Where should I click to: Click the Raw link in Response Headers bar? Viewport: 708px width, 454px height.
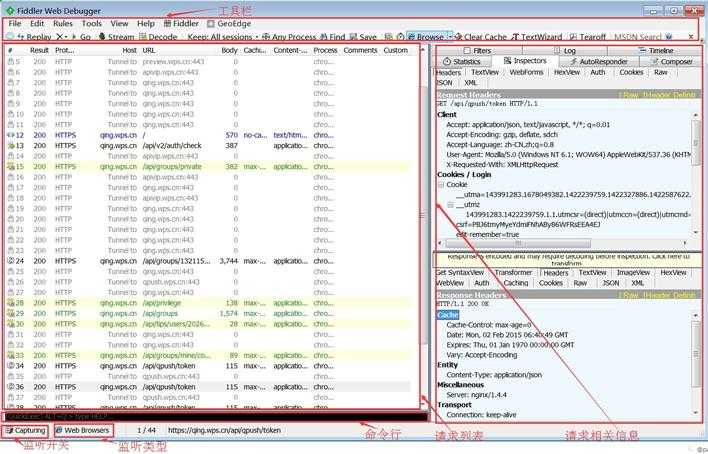631,295
